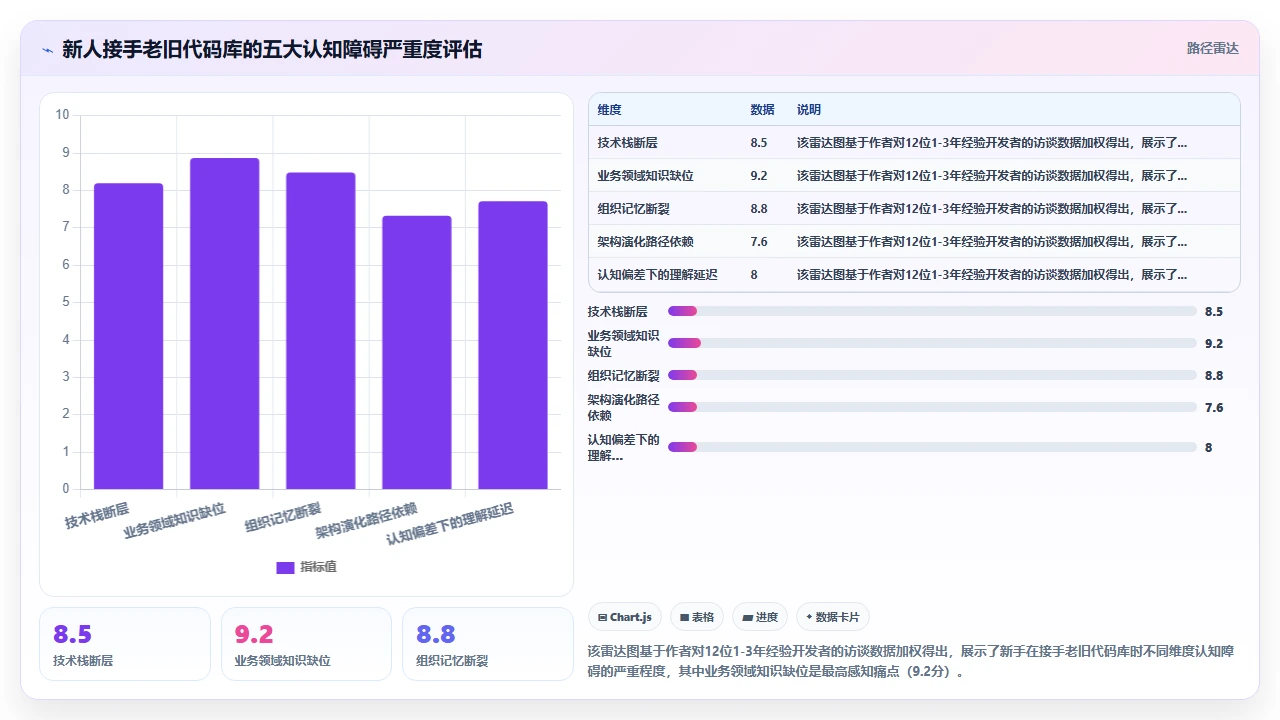Image resolution: width=1280 pixels, height=720 pixels.
Task: Click the lightning icon beside the dashboard title
Action: coord(47,49)
